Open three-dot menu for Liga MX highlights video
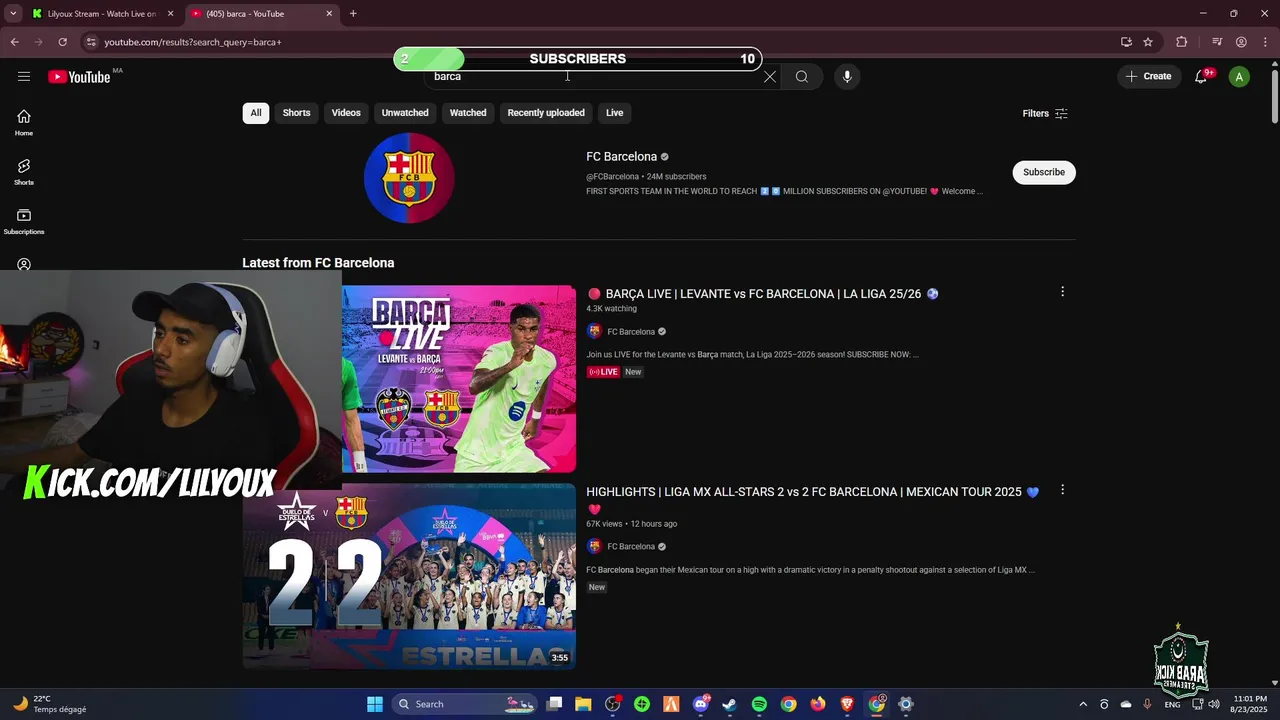1280x720 pixels. click(1062, 490)
